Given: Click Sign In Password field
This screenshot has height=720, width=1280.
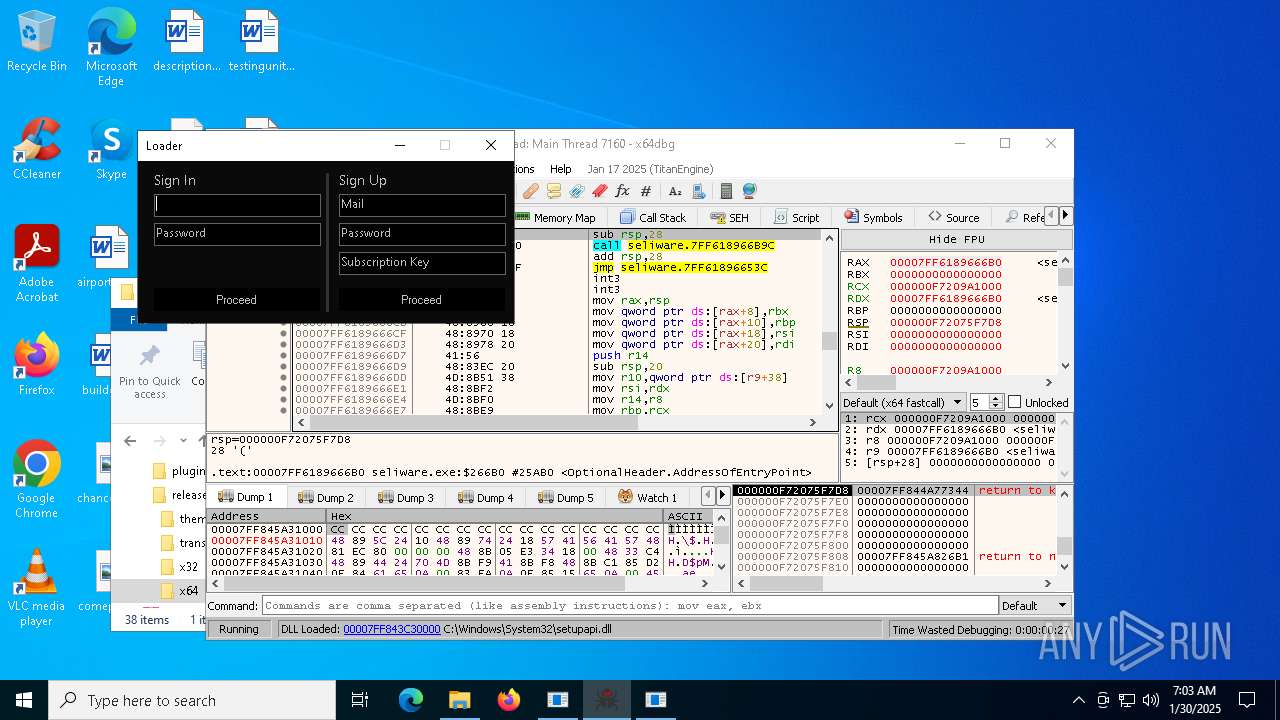Looking at the screenshot, I should (237, 234).
